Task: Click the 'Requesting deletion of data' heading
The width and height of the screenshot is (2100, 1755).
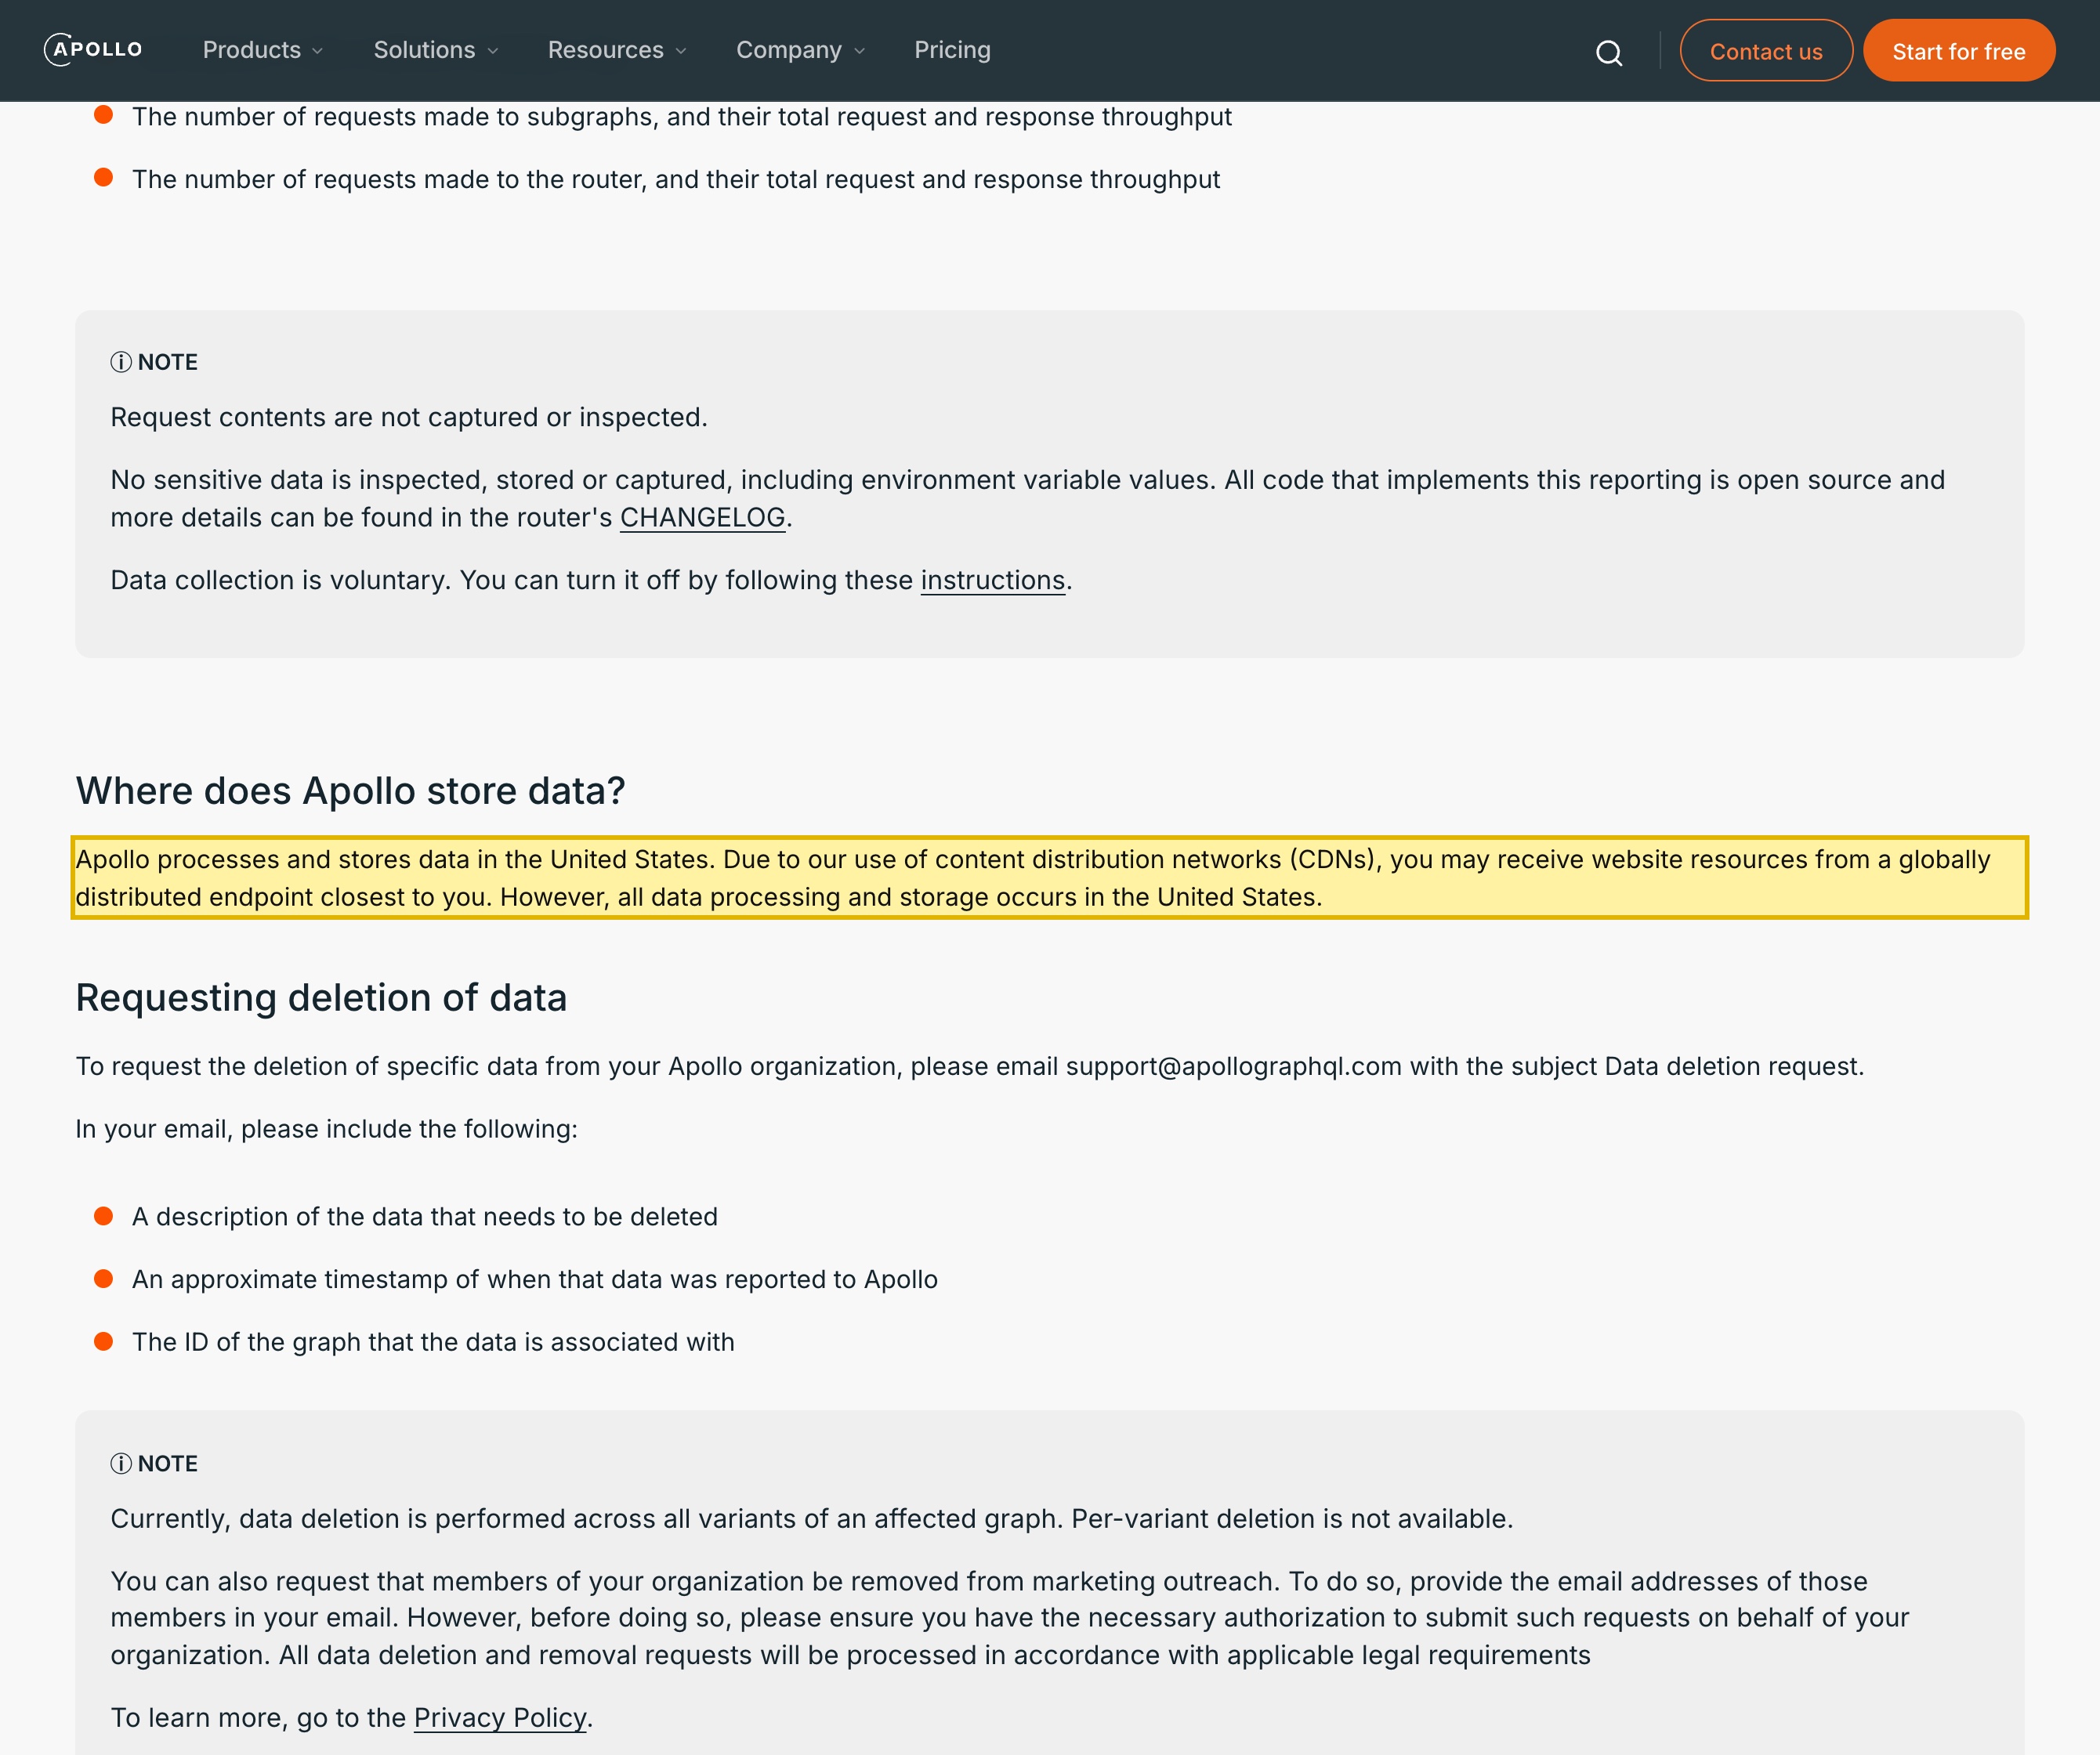Action: [x=321, y=997]
